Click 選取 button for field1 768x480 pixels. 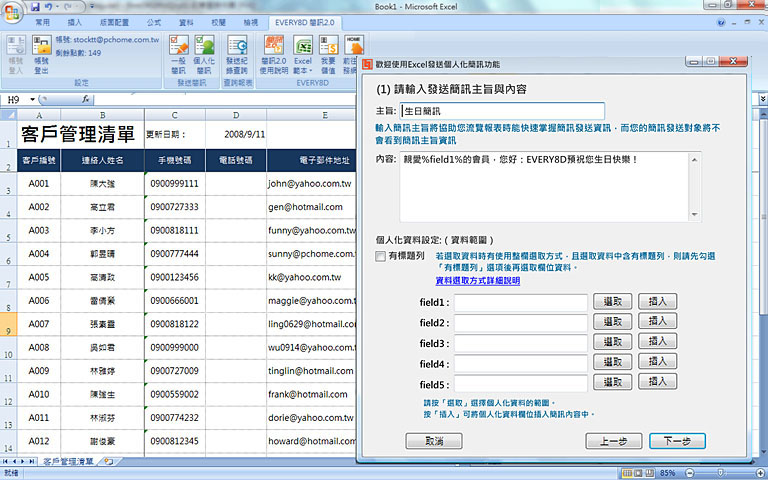tap(612, 302)
